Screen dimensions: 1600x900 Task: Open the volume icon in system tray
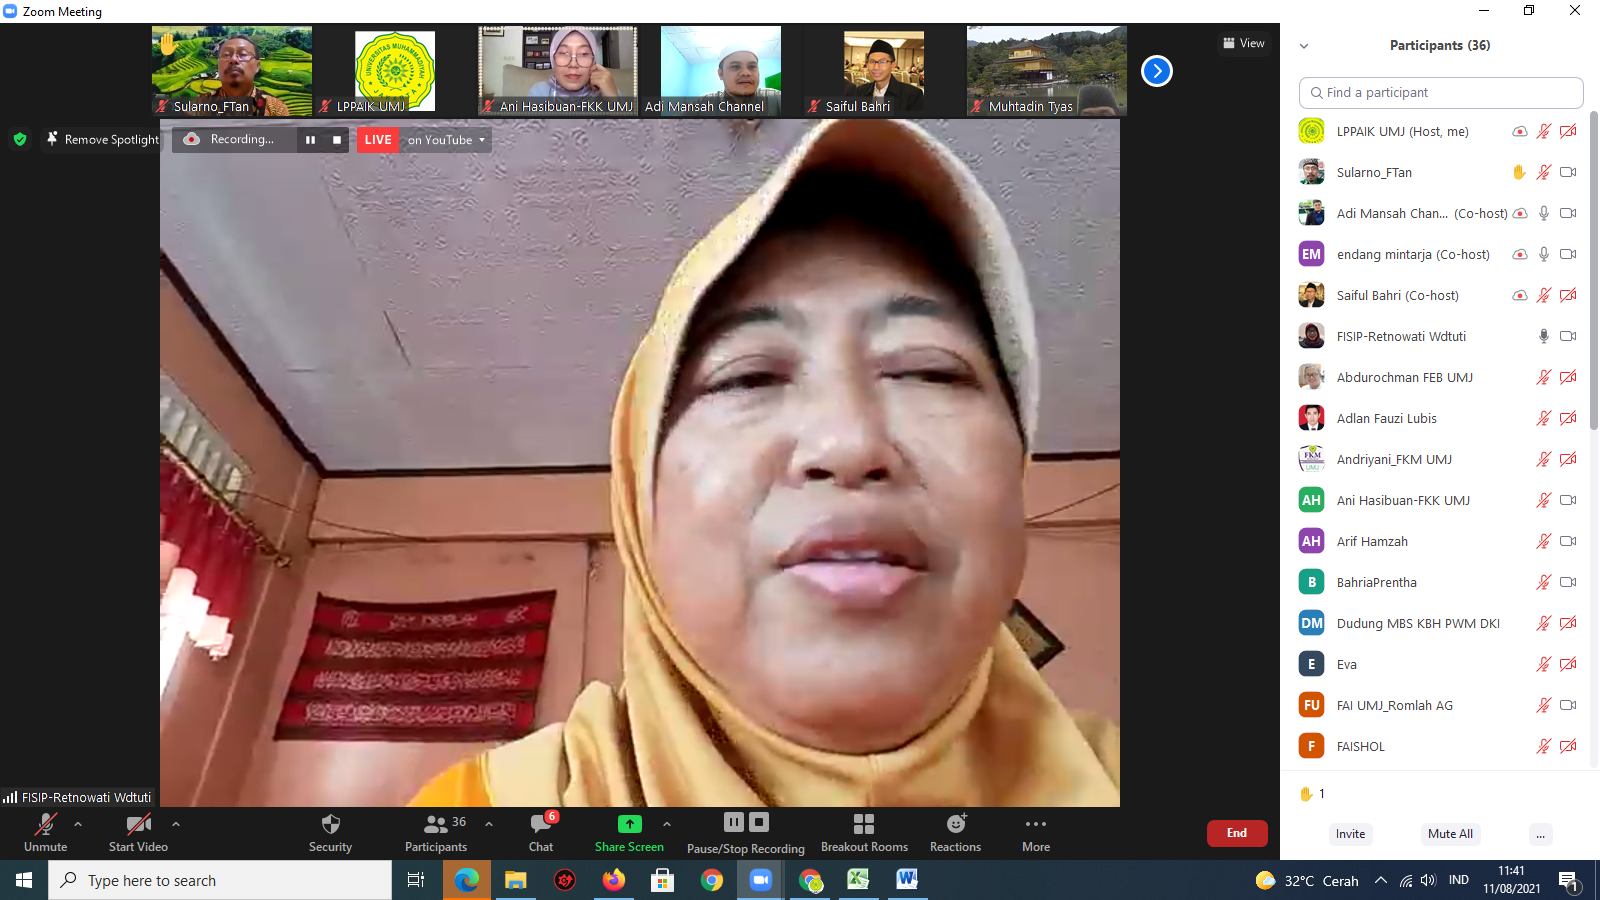(x=1428, y=880)
